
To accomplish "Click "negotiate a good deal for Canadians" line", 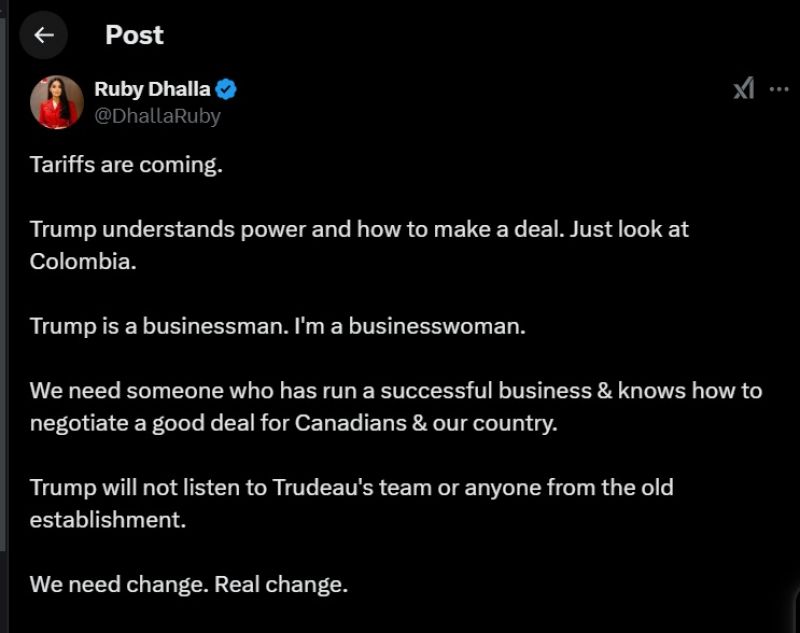I will pos(293,423).
